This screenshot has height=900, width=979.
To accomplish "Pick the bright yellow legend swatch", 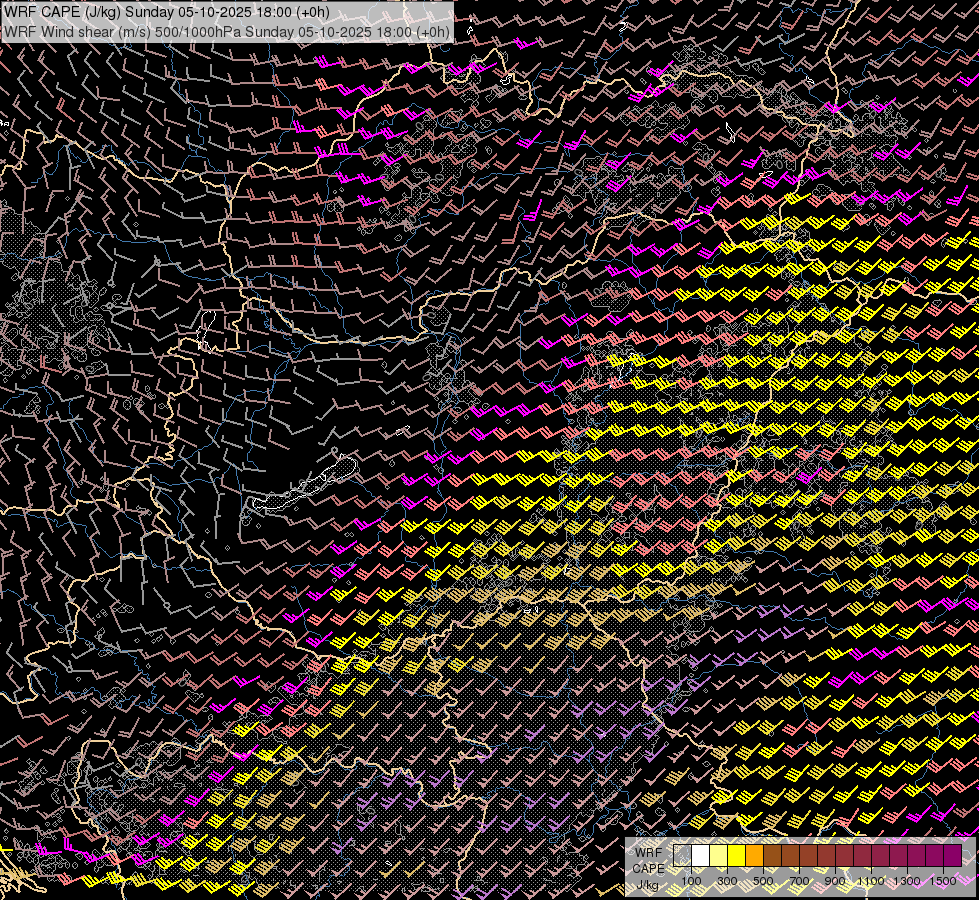I will coord(737,856).
